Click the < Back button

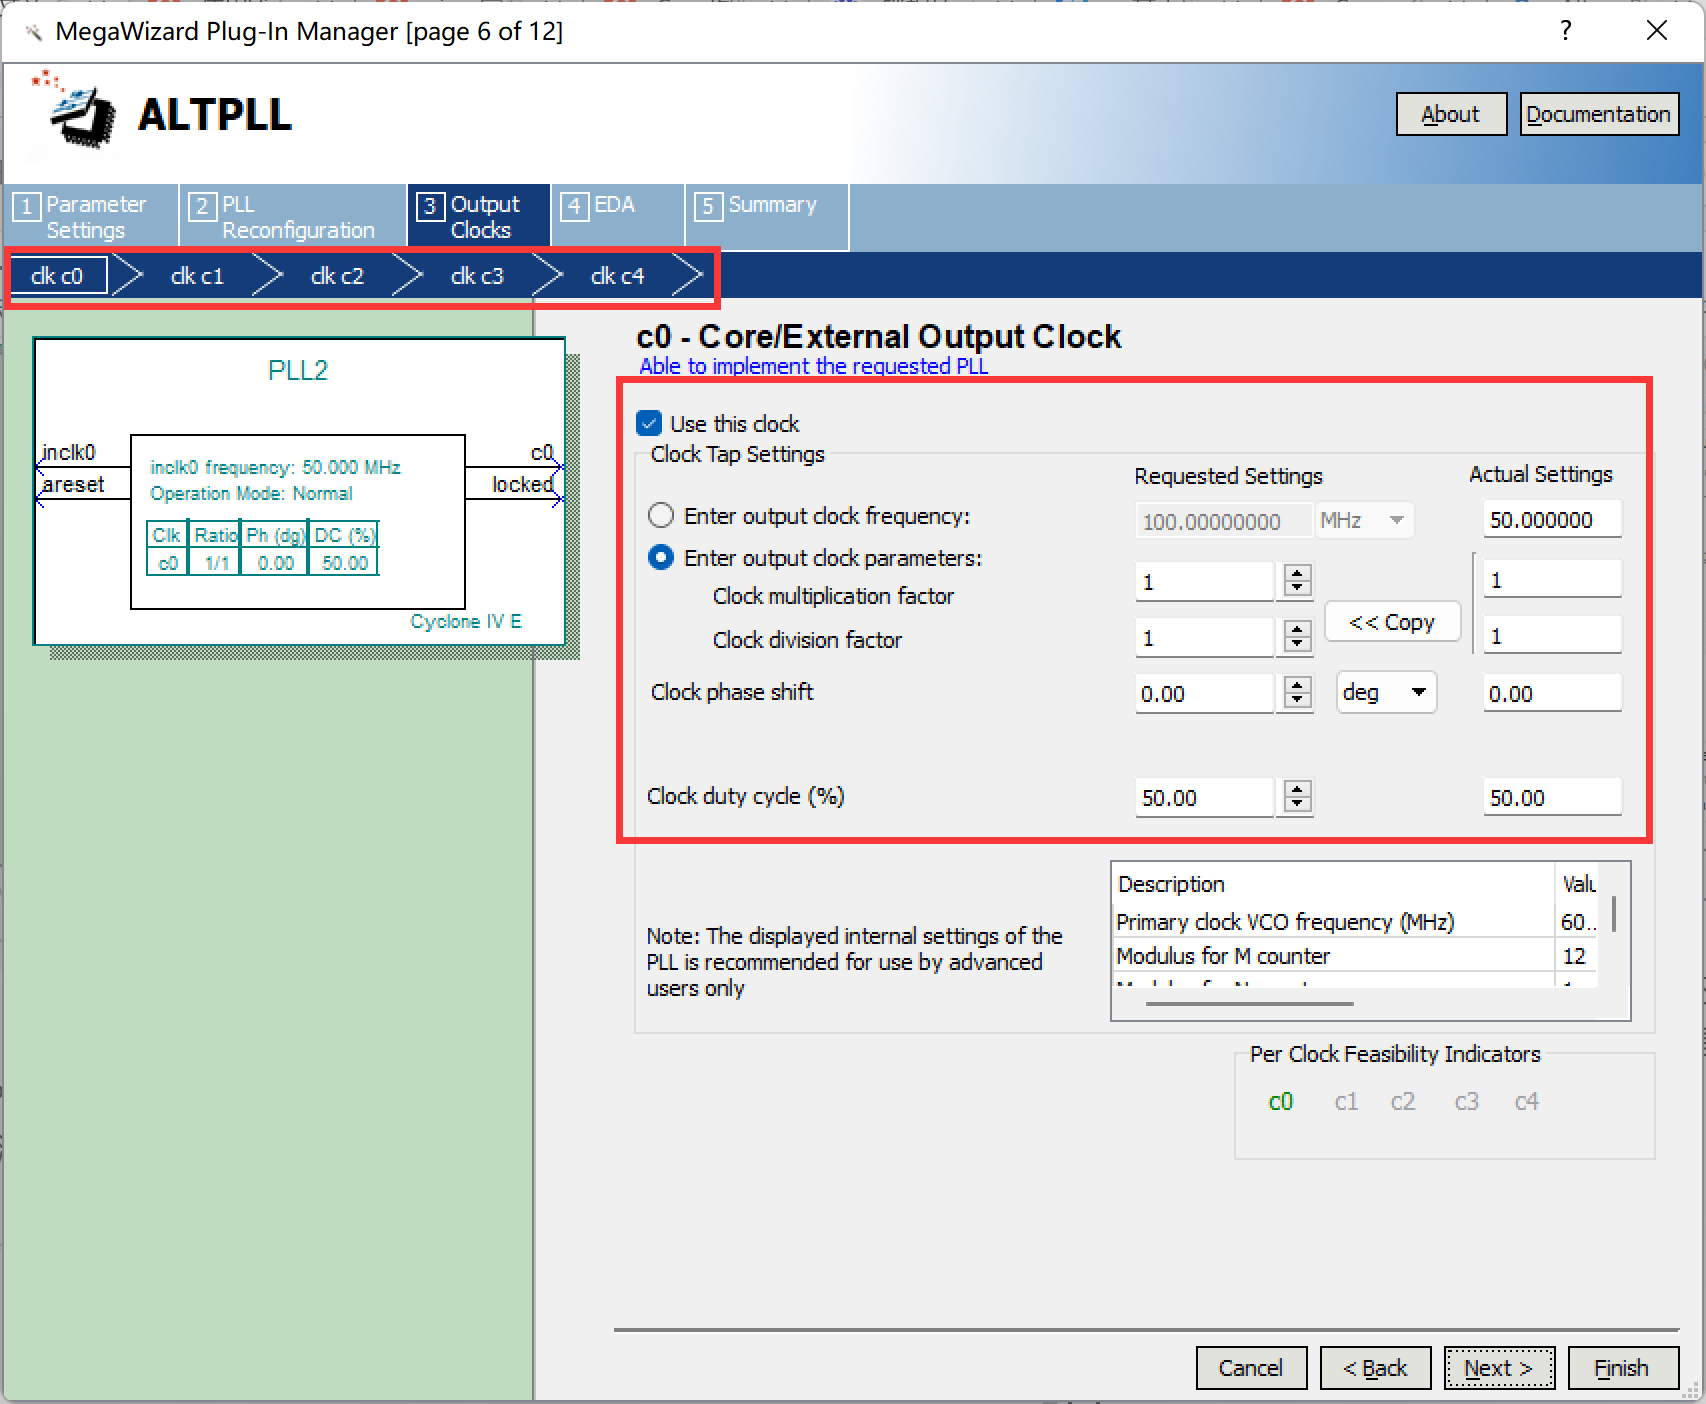tap(1375, 1368)
